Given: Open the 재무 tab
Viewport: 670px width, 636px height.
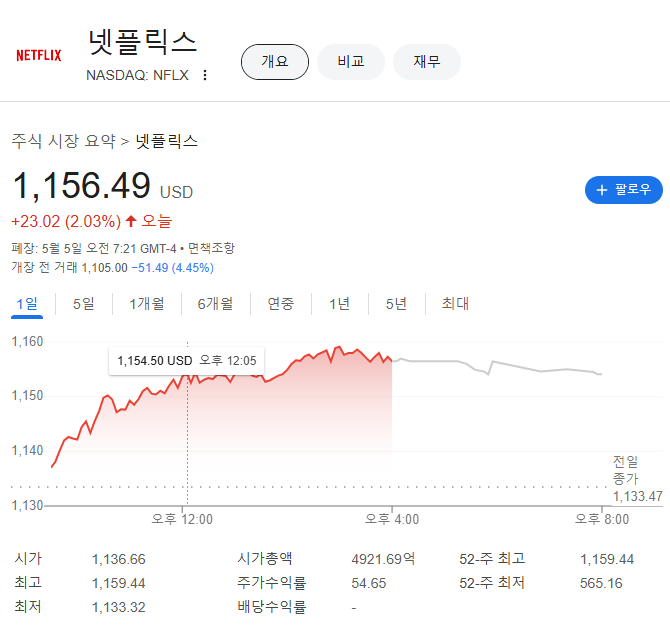Looking at the screenshot, I should 426,62.
